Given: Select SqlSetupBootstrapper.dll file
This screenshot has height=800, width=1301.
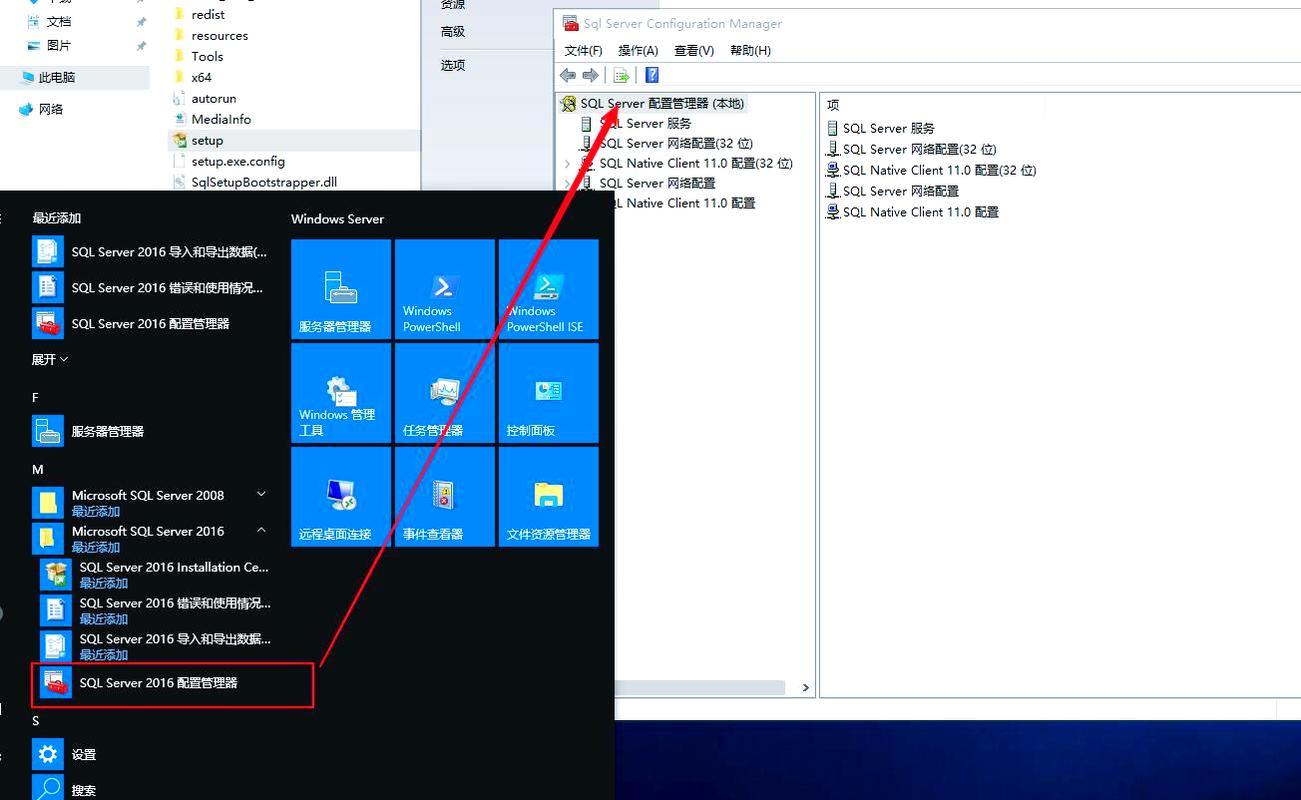Looking at the screenshot, I should (x=264, y=183).
